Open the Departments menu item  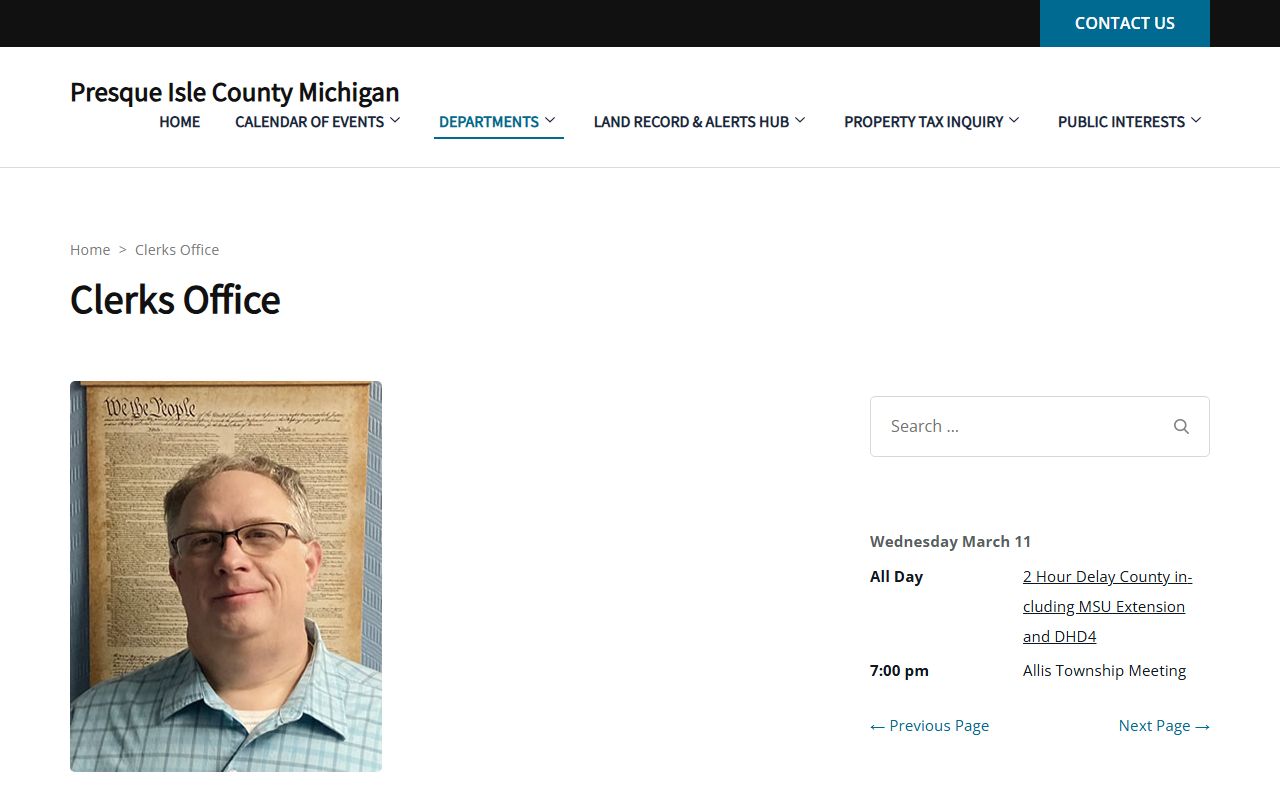tap(488, 122)
